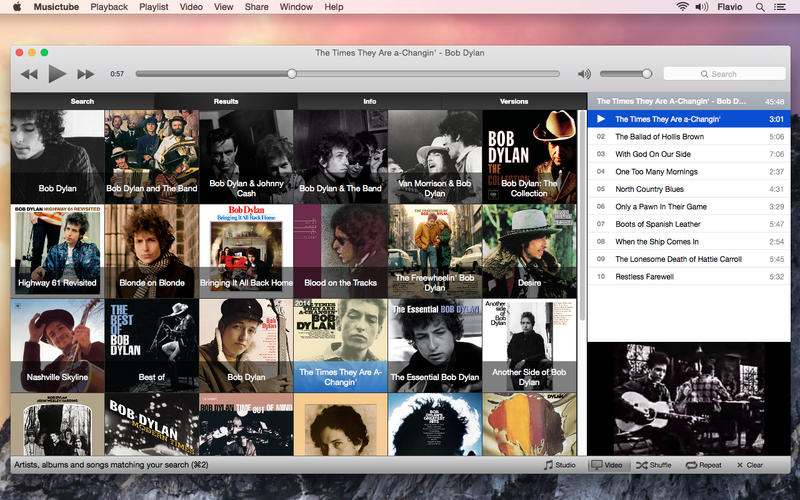Viewport: 800px width, 500px height.
Task: Open the Spotlight search icon in the menu bar
Action: 760,7
